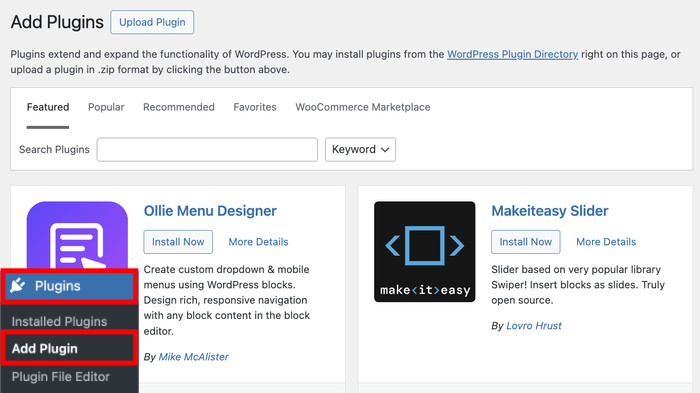Open the Plugins sidebar menu
Screen dimensions: 700x393
point(69,286)
